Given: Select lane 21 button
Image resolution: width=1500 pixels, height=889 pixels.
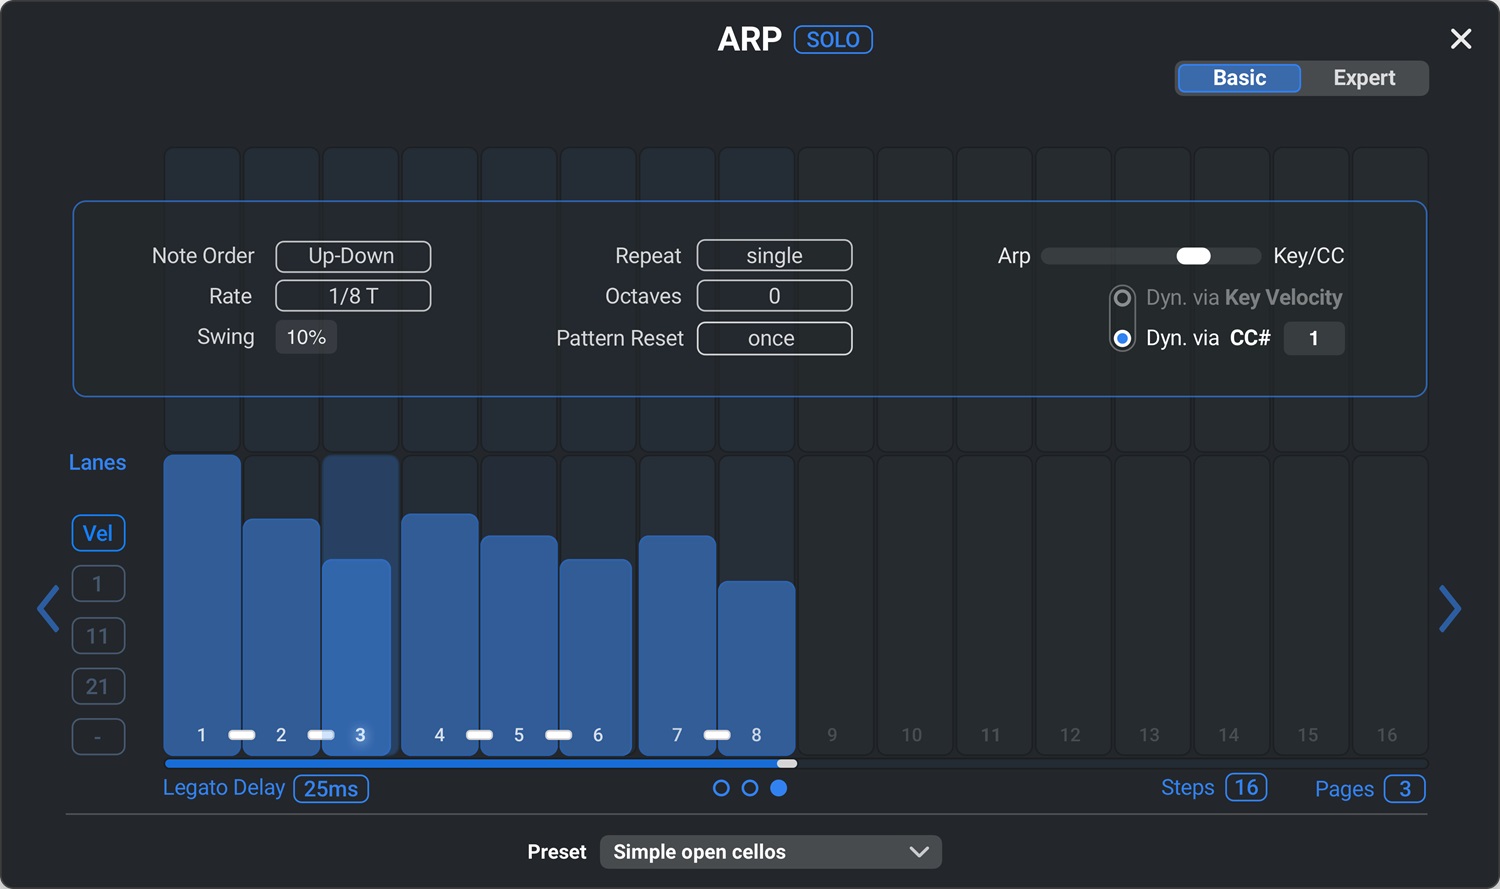Looking at the screenshot, I should point(98,686).
